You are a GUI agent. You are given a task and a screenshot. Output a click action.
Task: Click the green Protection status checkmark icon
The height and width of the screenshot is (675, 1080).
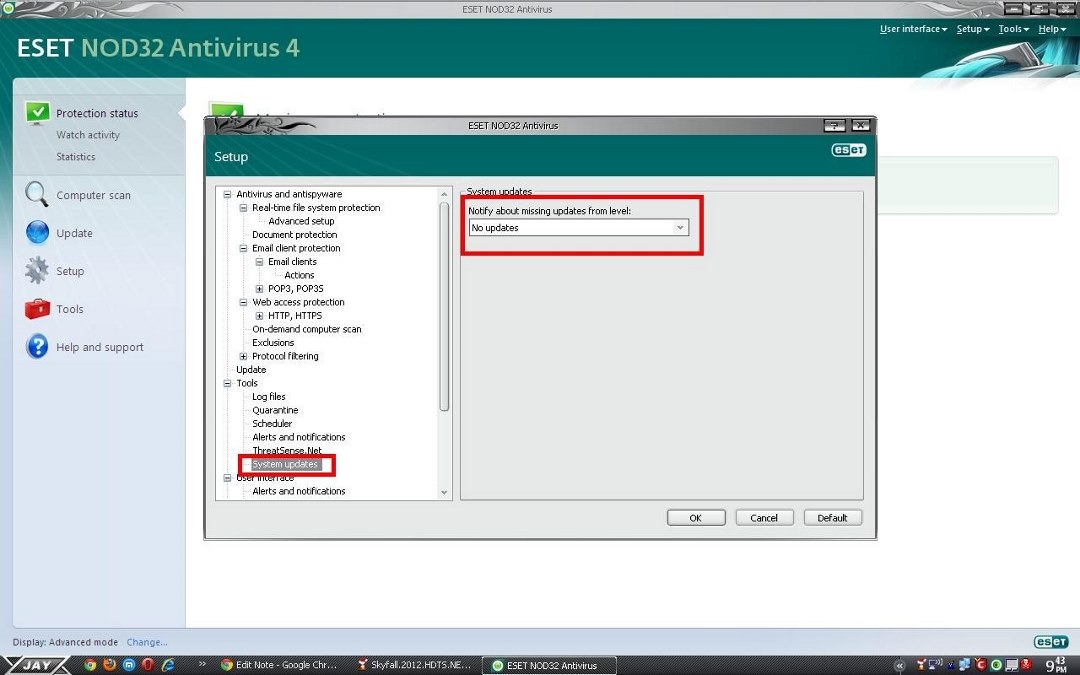pos(37,112)
